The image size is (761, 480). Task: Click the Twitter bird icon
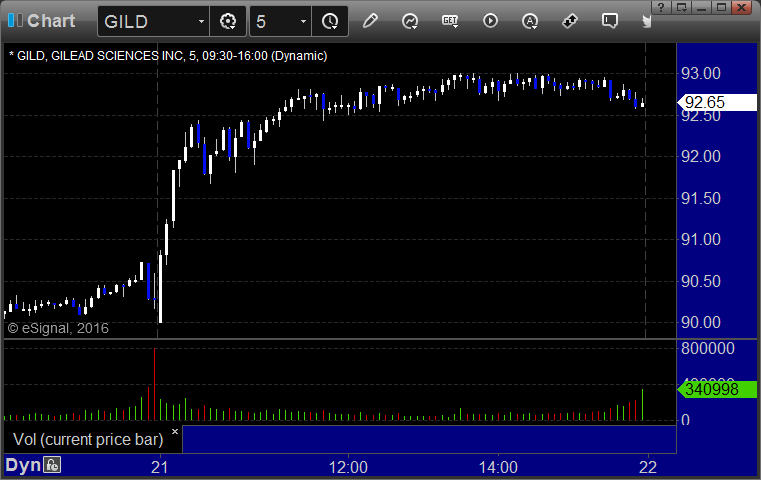point(646,21)
